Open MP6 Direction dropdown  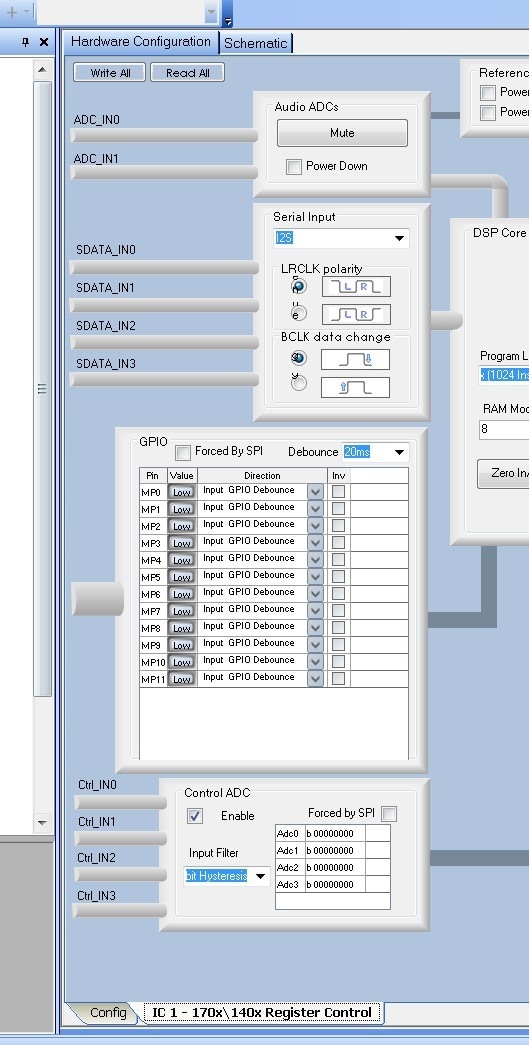click(x=315, y=594)
